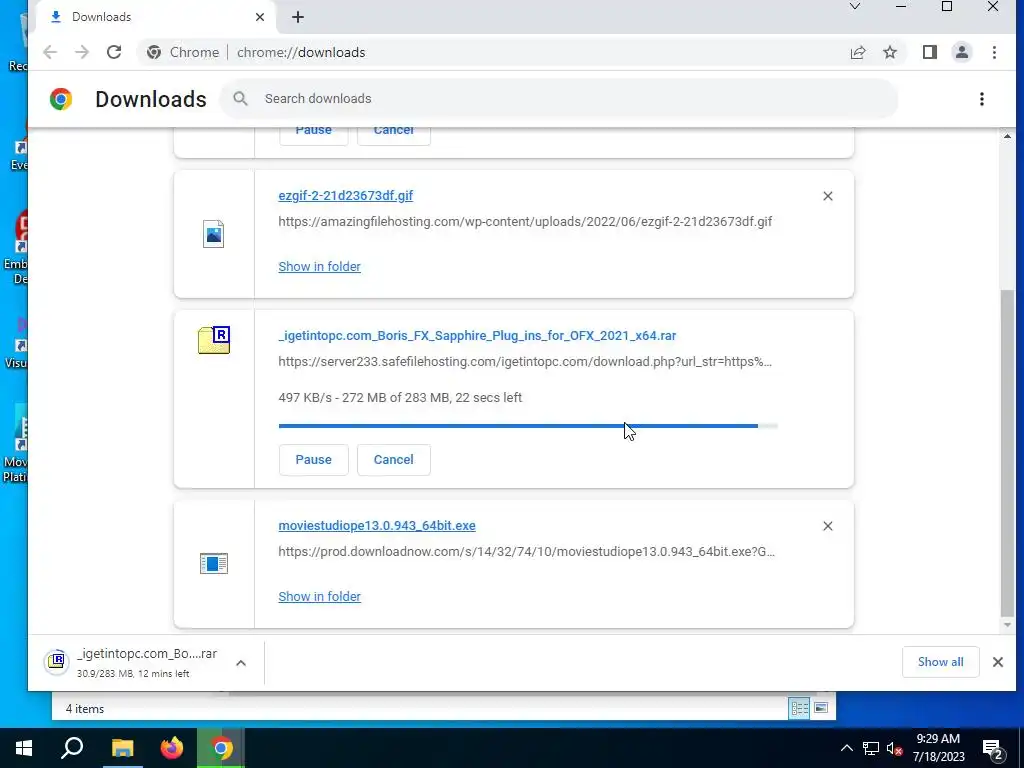Show moviestudiope exe in folder
1024x768 pixels.
319,596
